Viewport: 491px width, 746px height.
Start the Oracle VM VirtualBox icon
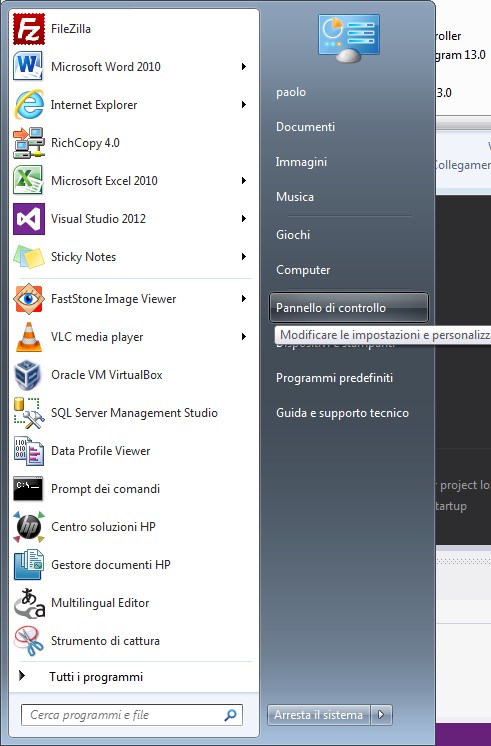29,375
